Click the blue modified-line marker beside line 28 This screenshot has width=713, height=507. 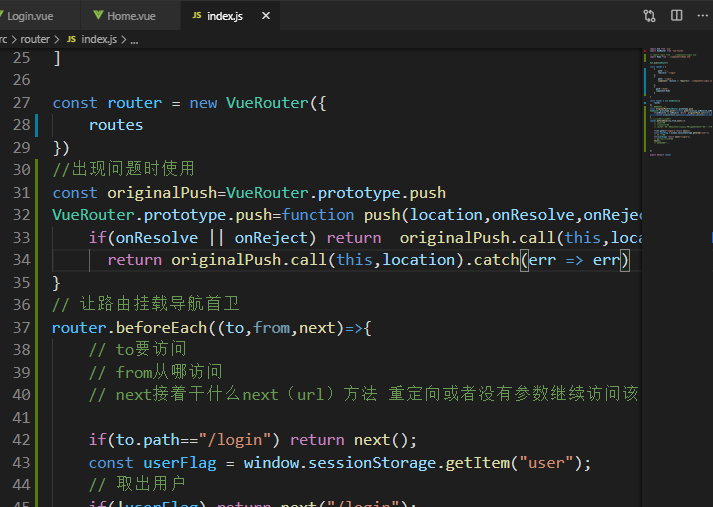pyautogui.click(x=36, y=125)
